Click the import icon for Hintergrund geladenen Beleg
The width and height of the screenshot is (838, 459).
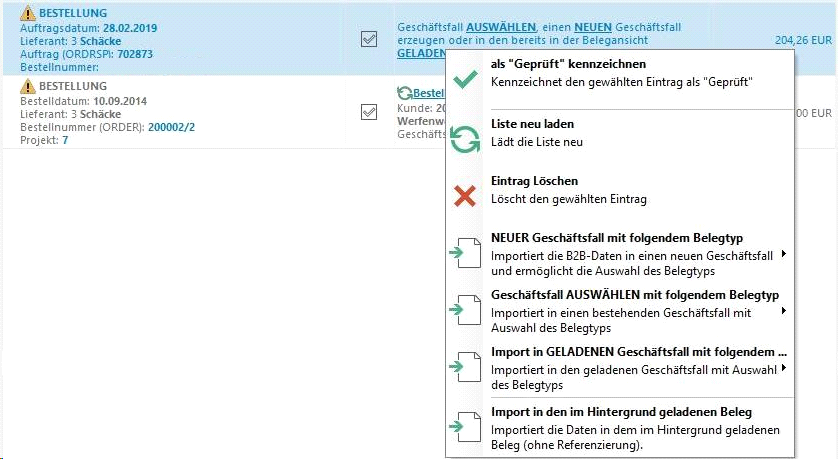[465, 427]
